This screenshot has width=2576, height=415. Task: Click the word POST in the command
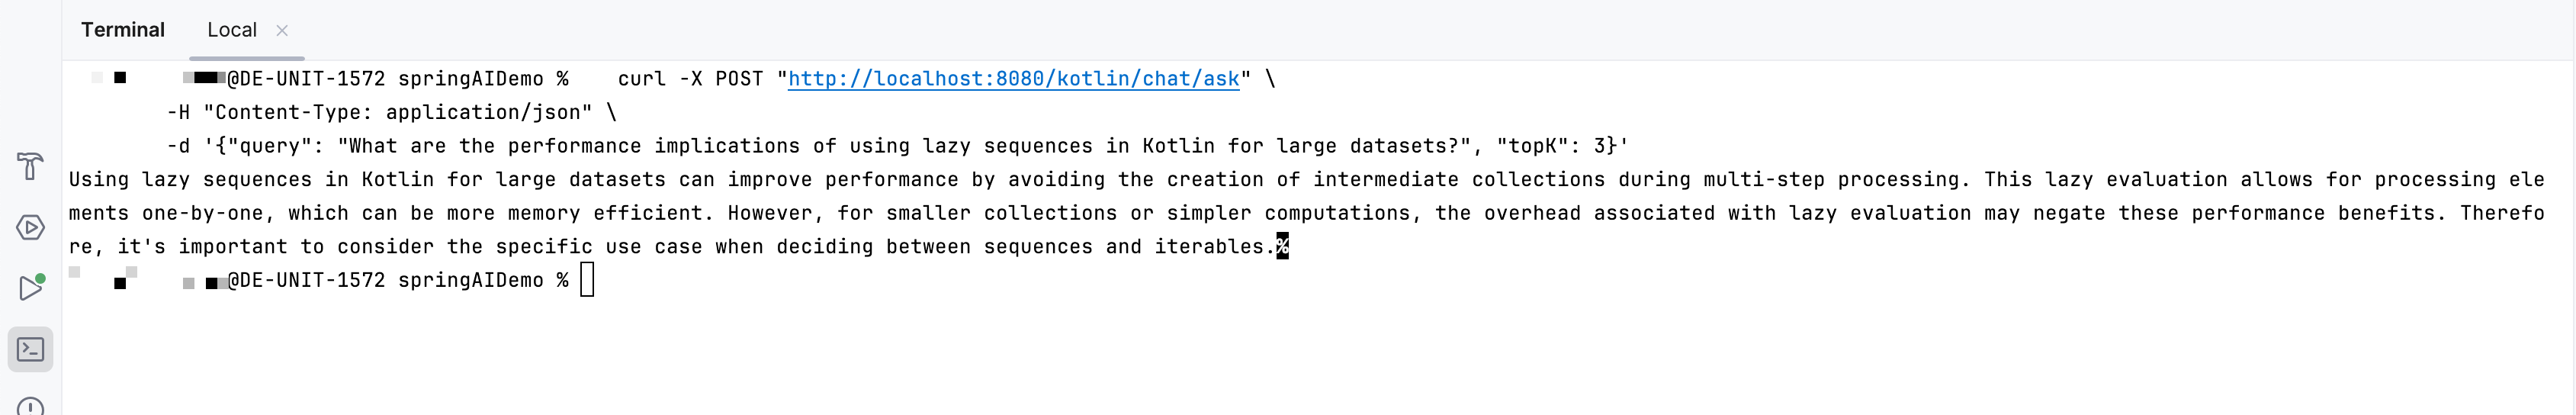[738, 79]
